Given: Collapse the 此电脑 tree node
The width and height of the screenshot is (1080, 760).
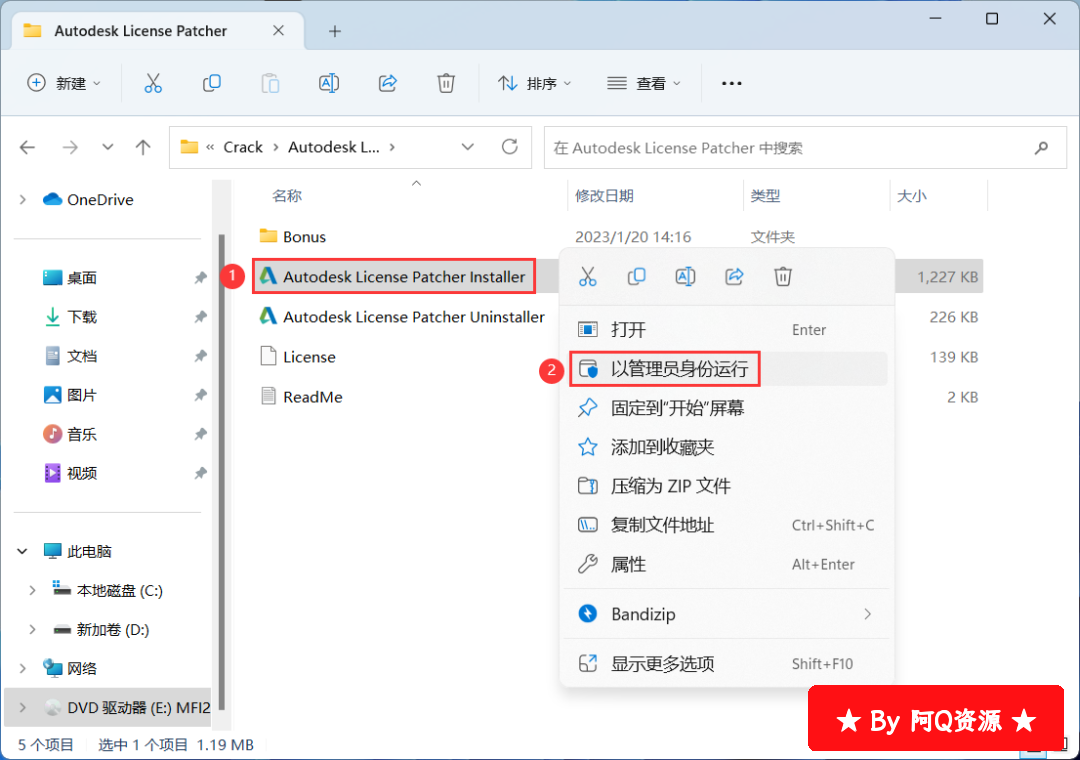Looking at the screenshot, I should (23, 551).
